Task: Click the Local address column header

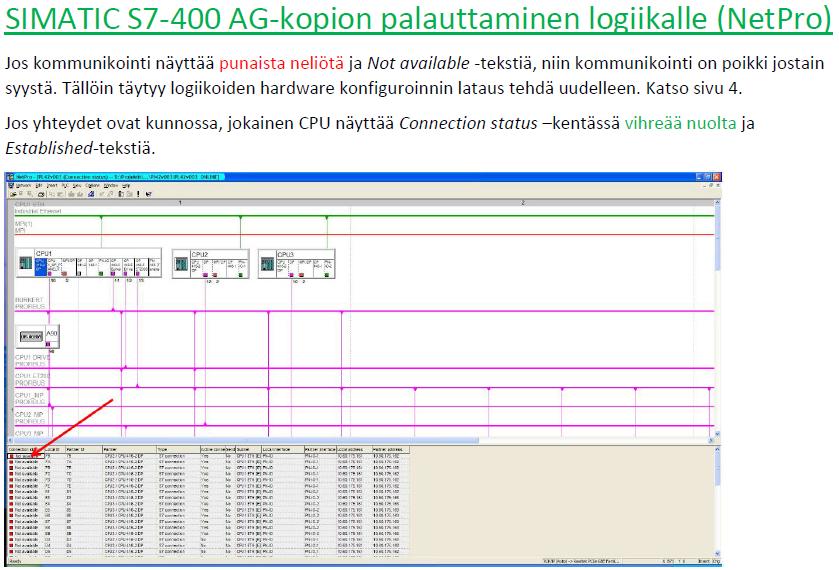Action: coord(354,450)
